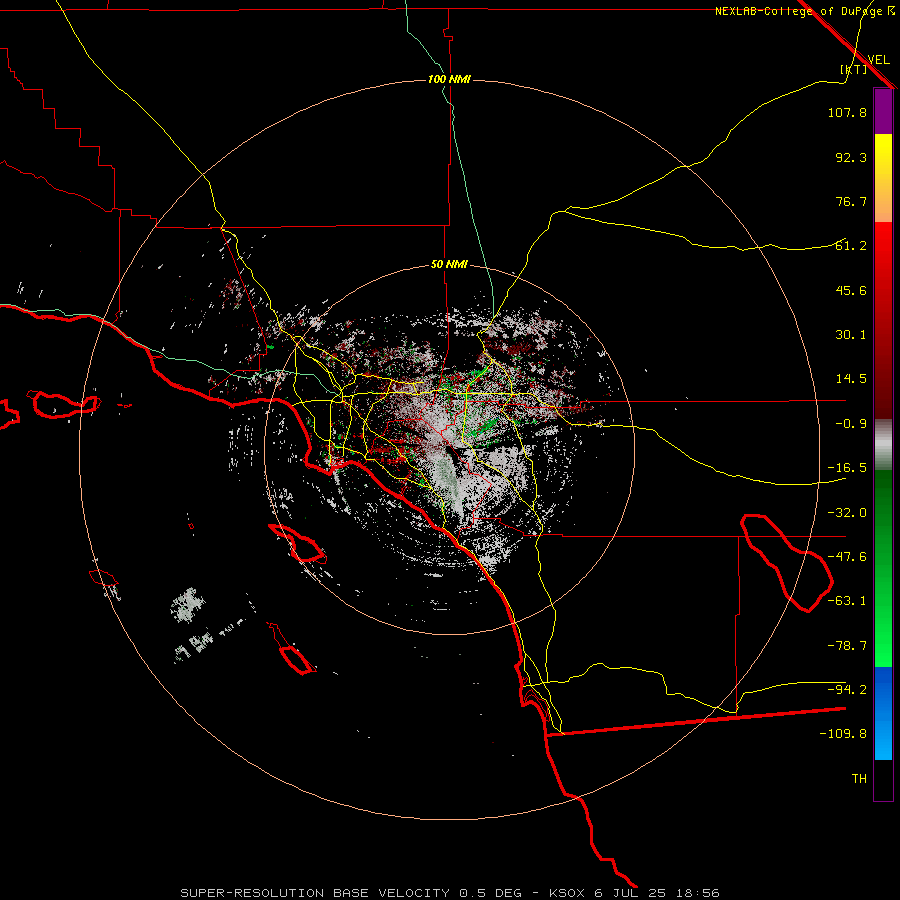Click the [KT] units label
The image size is (900, 900).
click(853, 69)
